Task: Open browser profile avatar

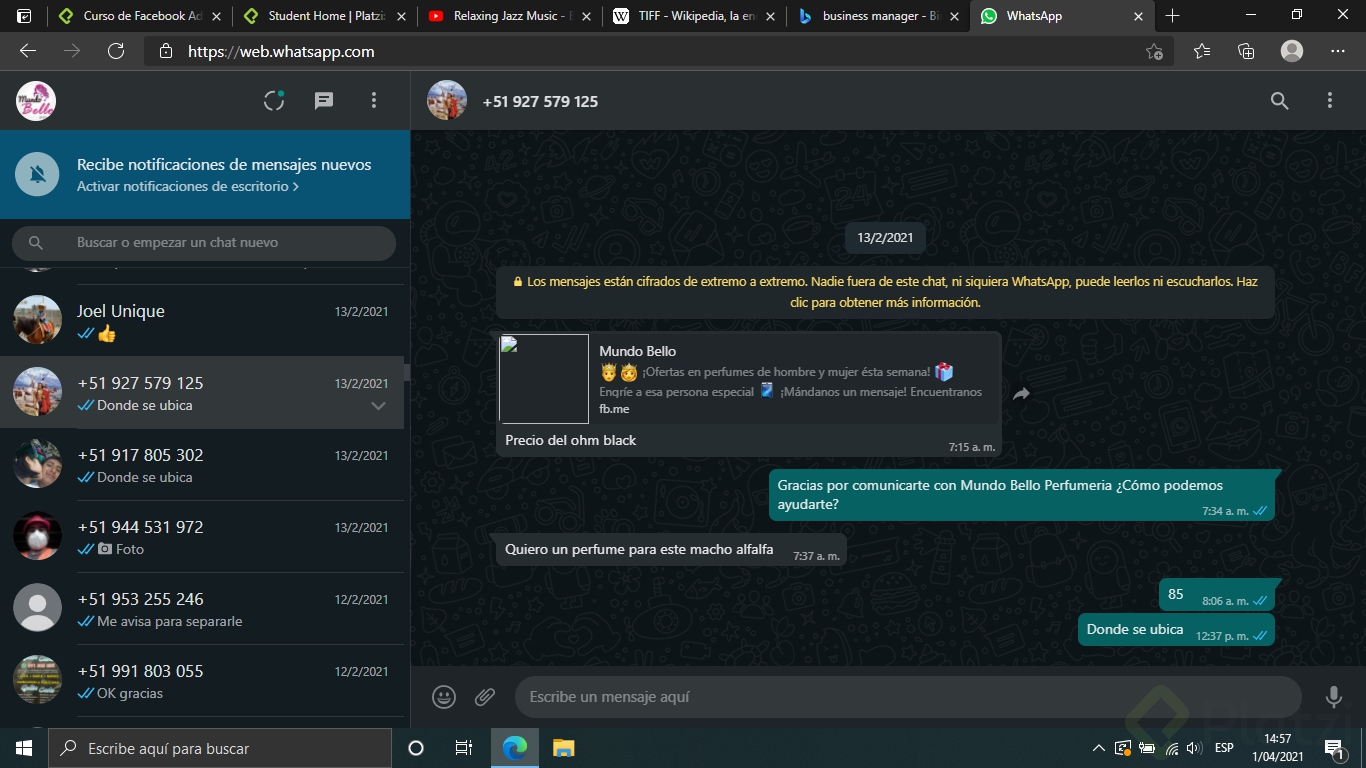Action: coord(1292,51)
